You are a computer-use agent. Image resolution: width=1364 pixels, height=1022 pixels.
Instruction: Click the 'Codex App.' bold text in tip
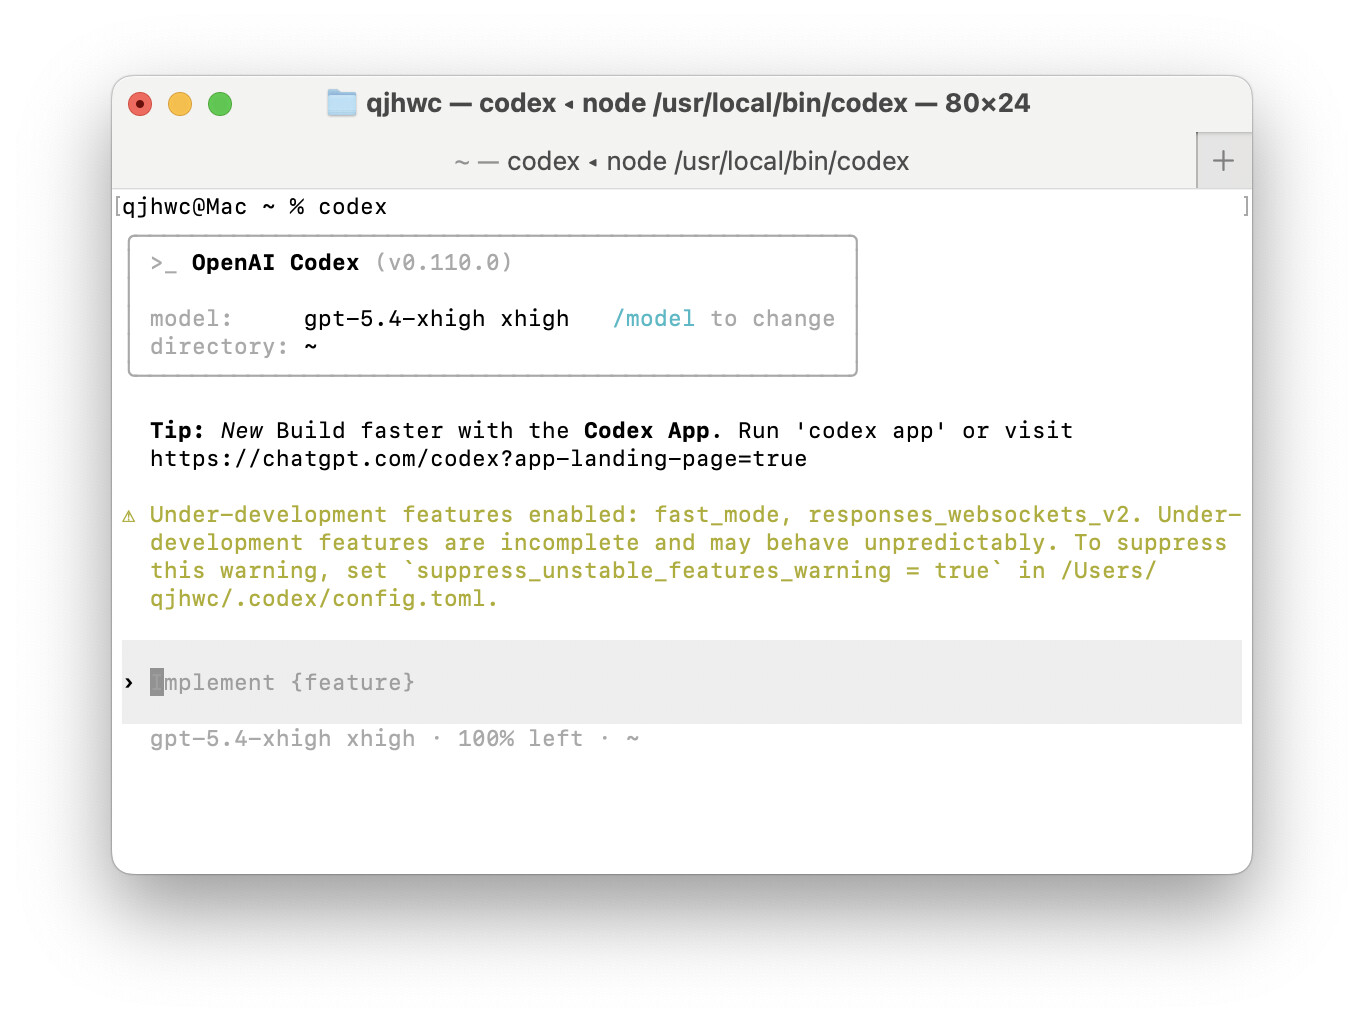[652, 431]
